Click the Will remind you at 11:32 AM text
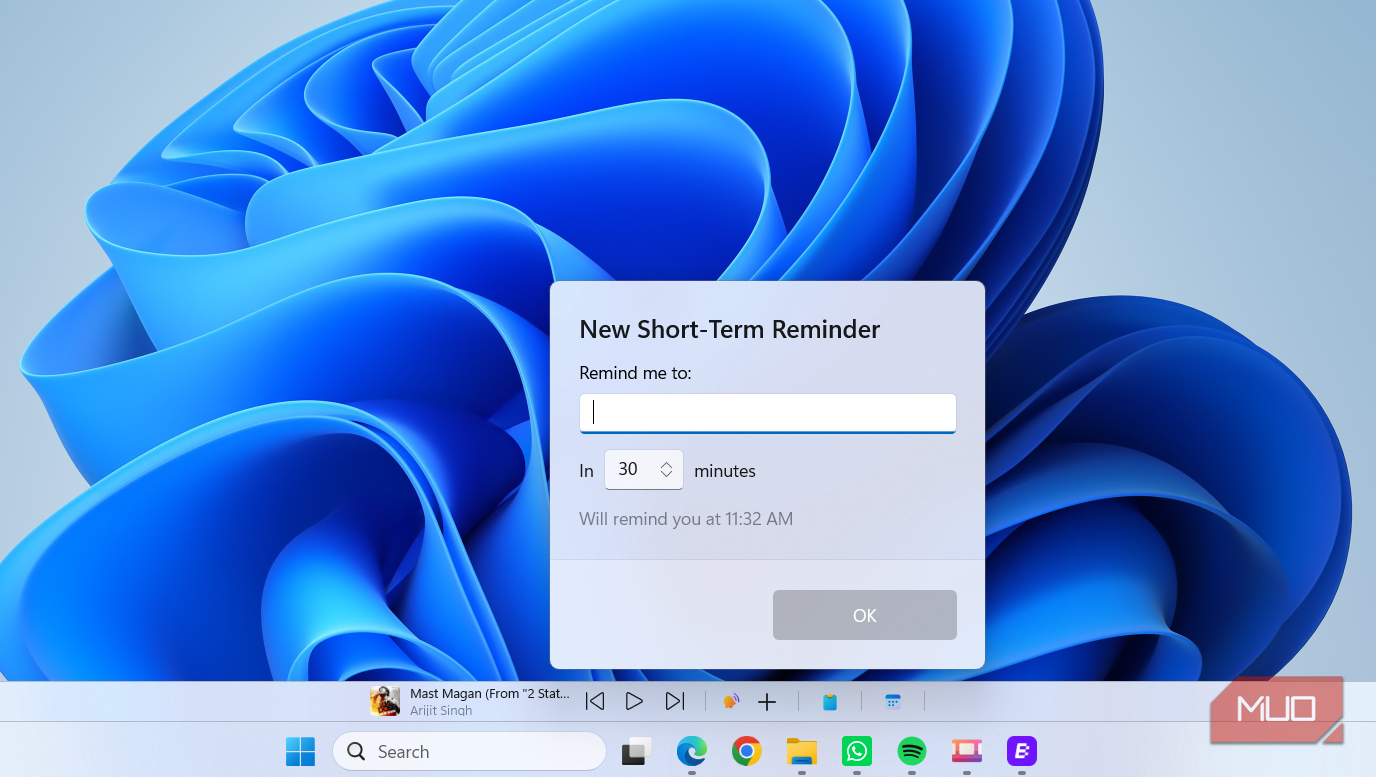 [x=686, y=519]
